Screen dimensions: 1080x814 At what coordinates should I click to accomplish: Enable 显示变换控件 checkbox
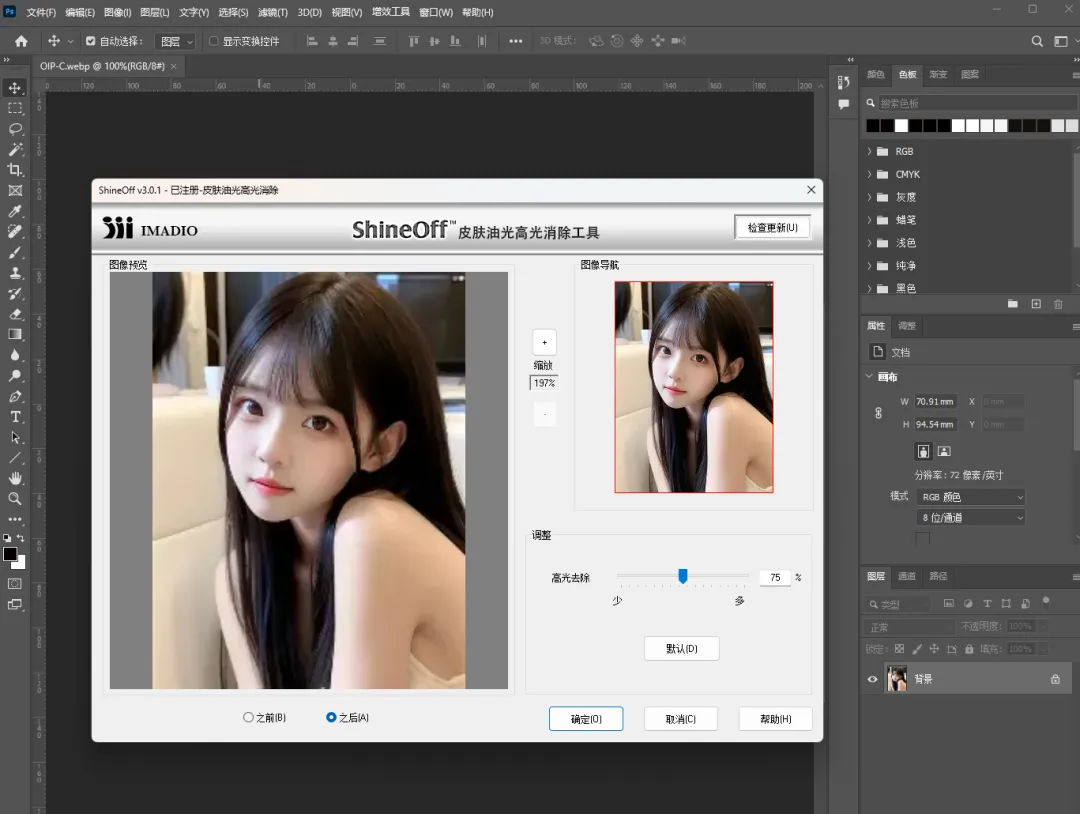[214, 41]
